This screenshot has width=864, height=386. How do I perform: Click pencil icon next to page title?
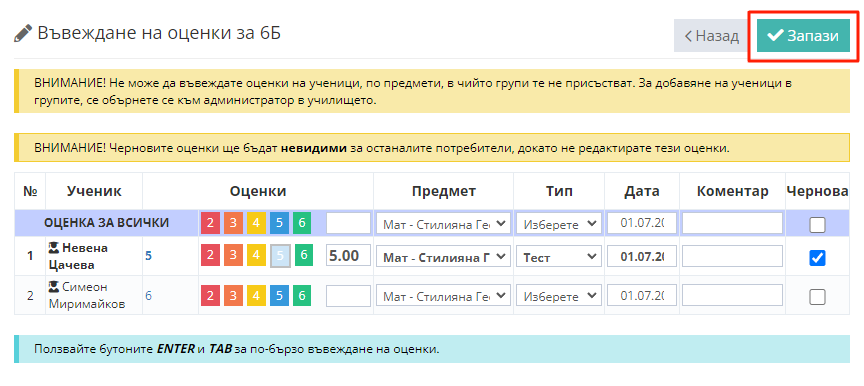click(x=23, y=34)
